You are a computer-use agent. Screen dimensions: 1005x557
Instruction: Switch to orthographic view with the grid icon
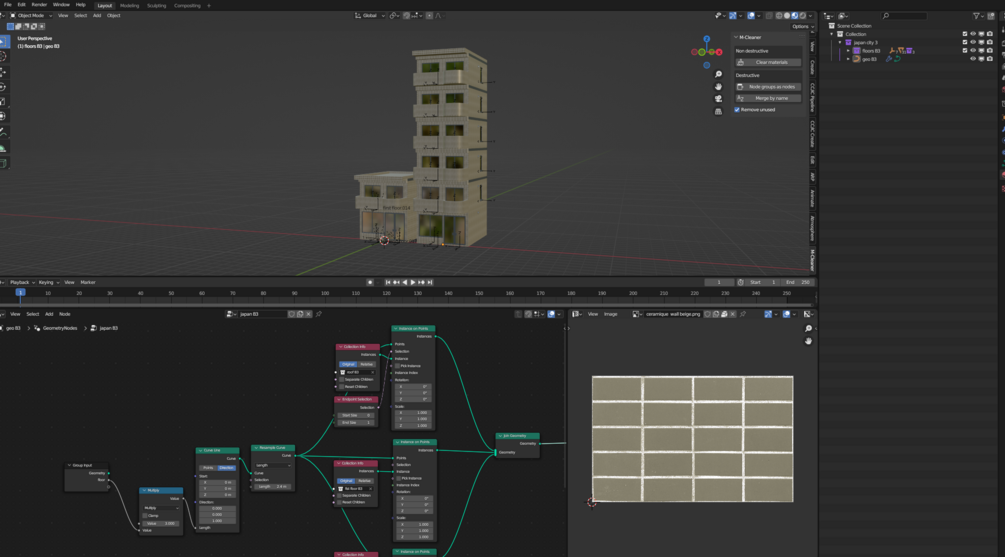coord(718,111)
